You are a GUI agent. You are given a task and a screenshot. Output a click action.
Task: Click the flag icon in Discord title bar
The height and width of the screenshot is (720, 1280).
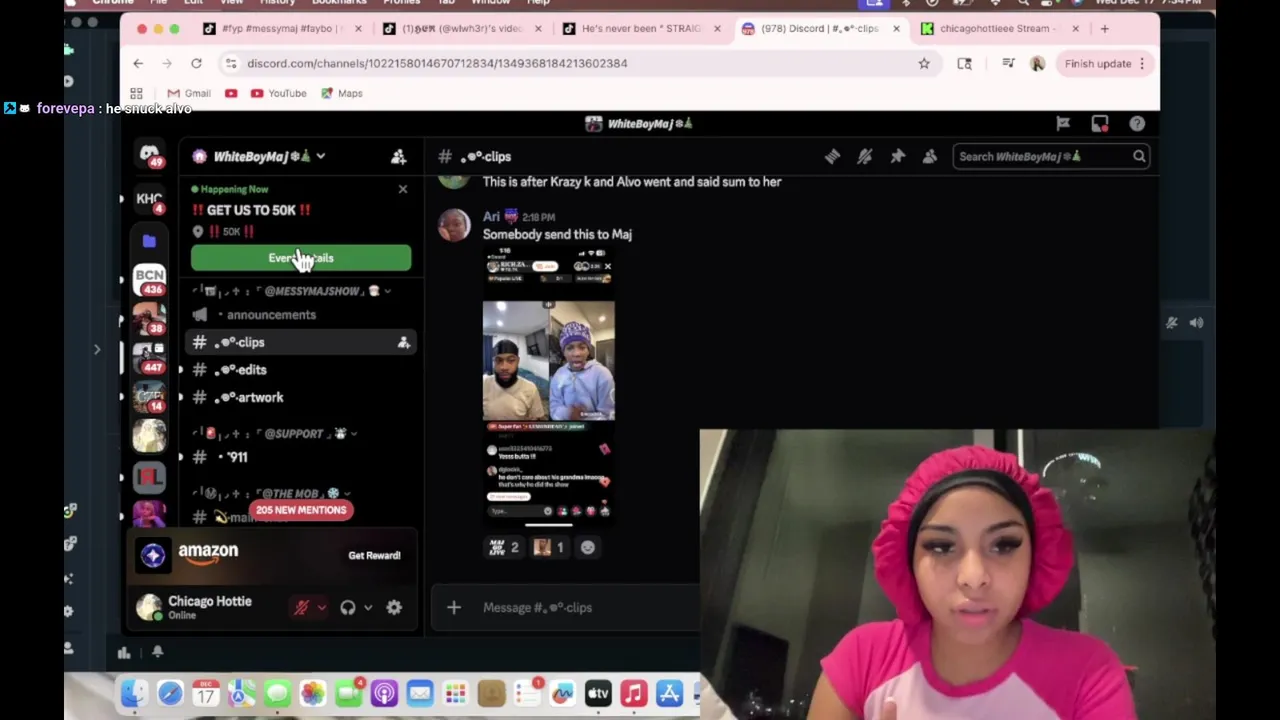coord(1063,124)
